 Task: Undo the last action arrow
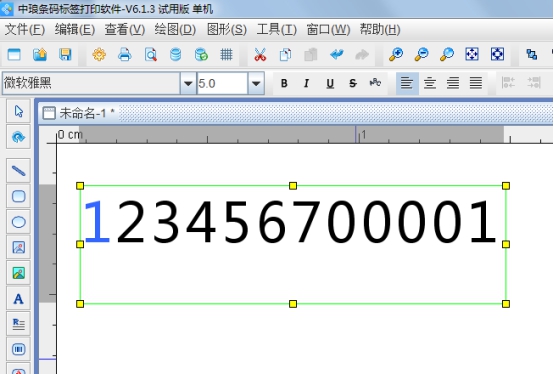tap(337, 55)
